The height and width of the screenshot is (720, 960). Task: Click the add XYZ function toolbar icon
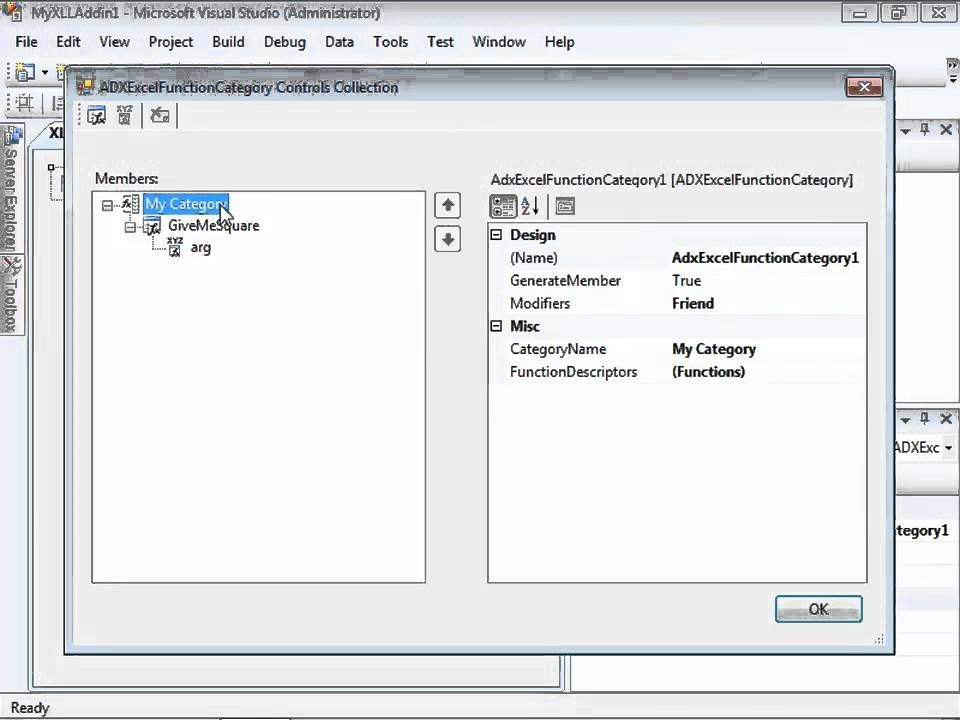pyautogui.click(x=124, y=115)
